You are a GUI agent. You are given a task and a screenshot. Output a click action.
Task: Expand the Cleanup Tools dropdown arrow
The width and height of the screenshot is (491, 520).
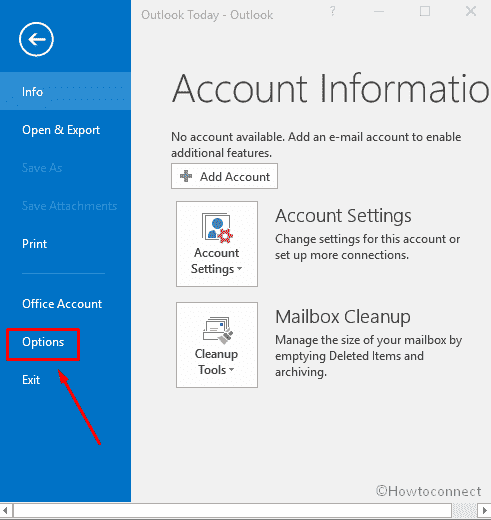[x=231, y=370]
